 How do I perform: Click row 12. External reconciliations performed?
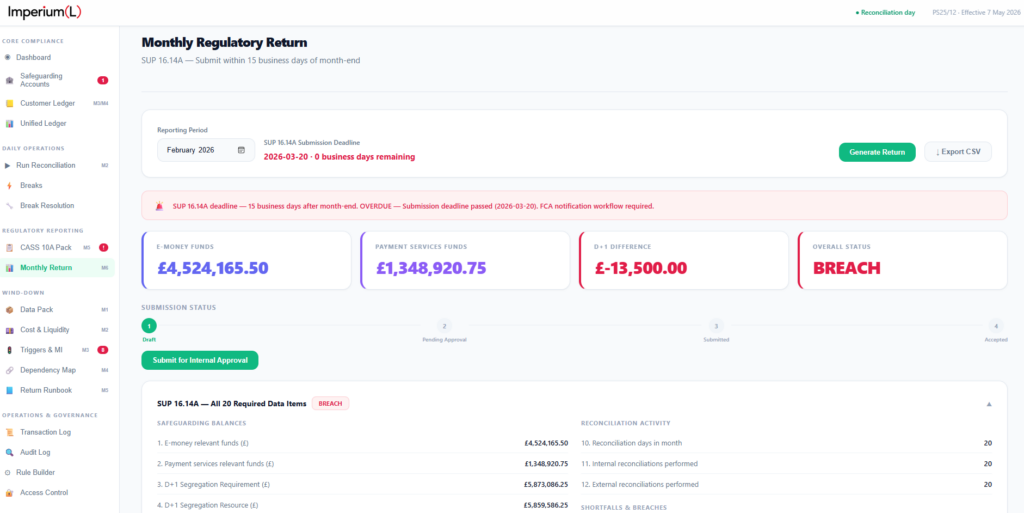(786, 485)
